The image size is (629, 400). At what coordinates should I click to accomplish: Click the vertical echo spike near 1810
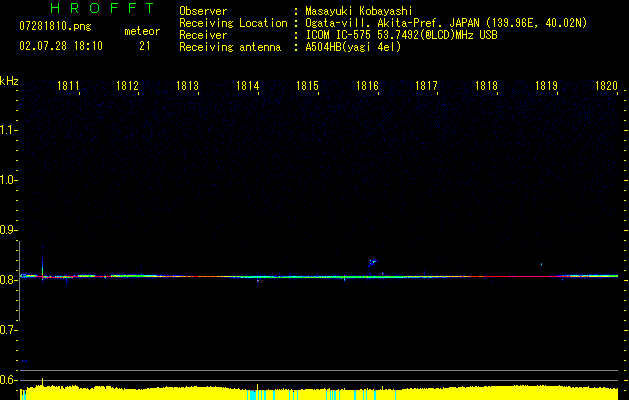pos(43,265)
